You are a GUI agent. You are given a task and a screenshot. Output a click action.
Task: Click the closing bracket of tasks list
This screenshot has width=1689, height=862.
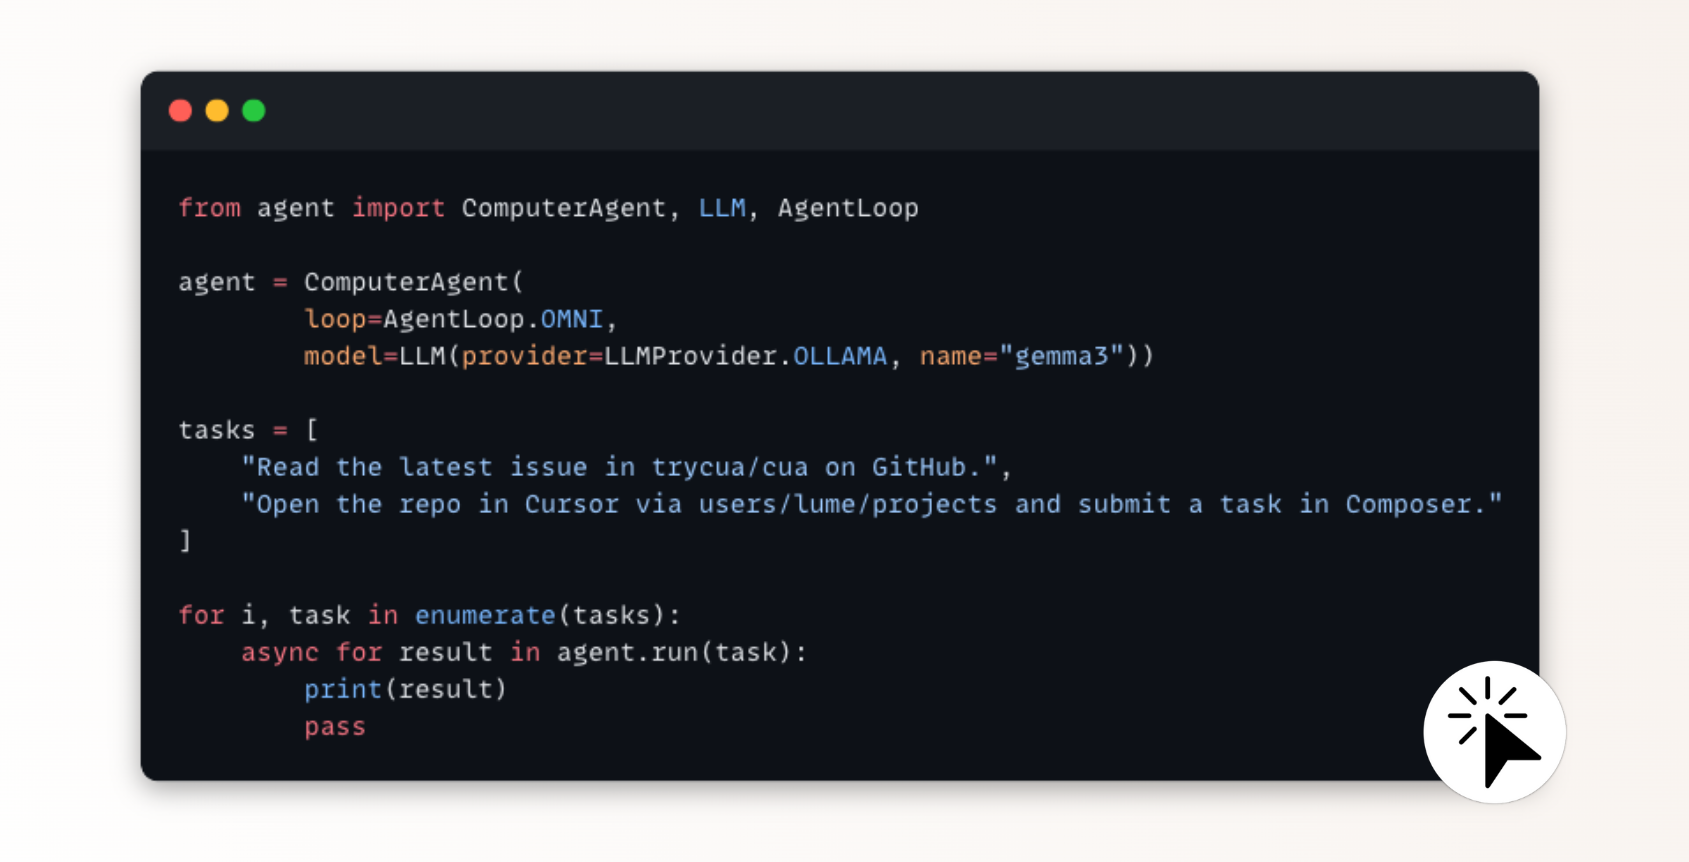[185, 541]
